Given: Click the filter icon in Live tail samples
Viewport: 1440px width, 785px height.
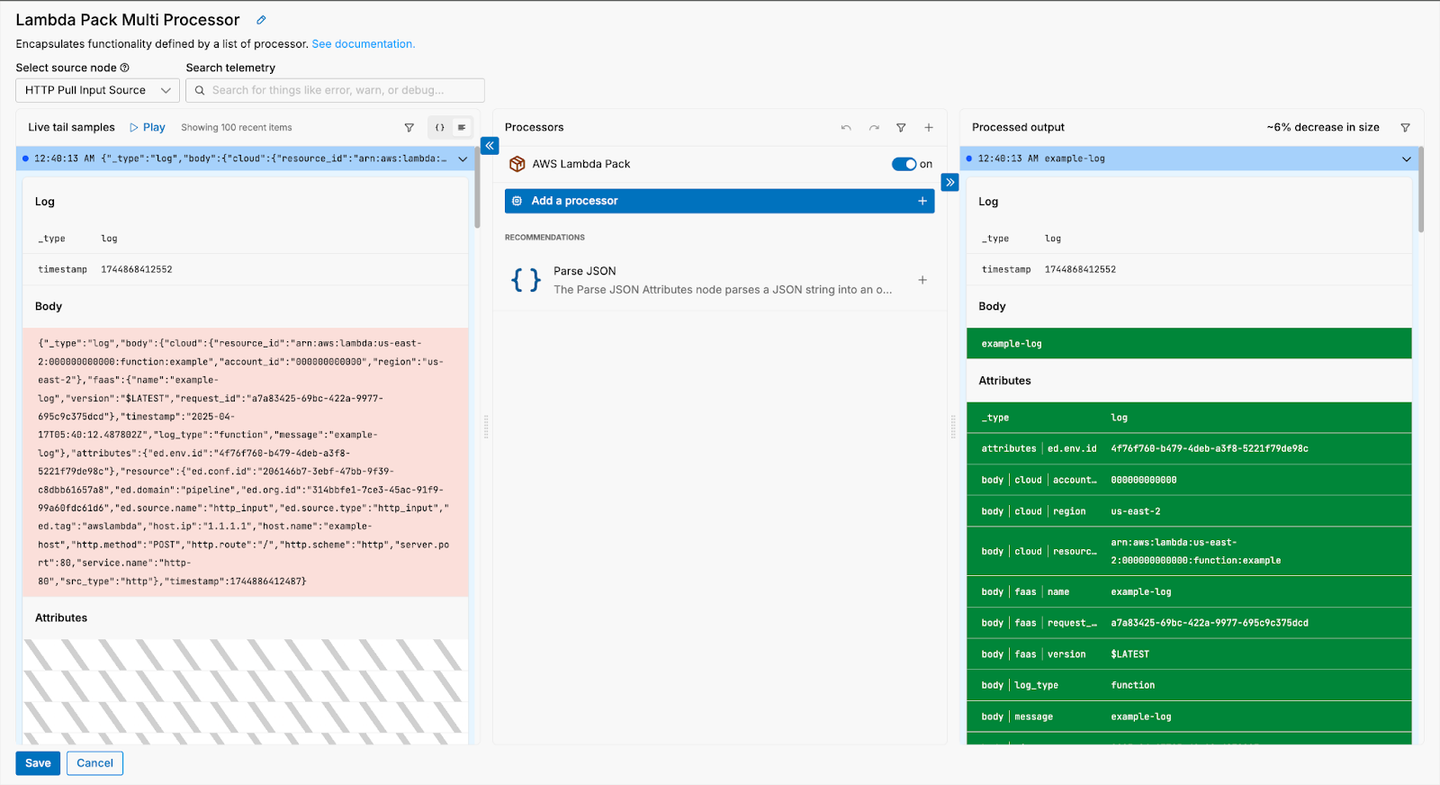Looking at the screenshot, I should click(409, 128).
